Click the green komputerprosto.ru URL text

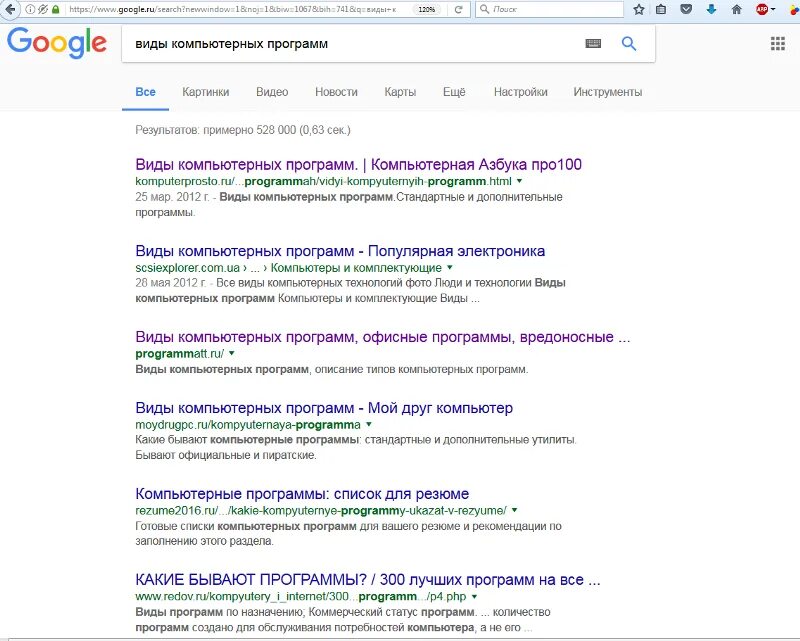pyautogui.click(x=323, y=181)
